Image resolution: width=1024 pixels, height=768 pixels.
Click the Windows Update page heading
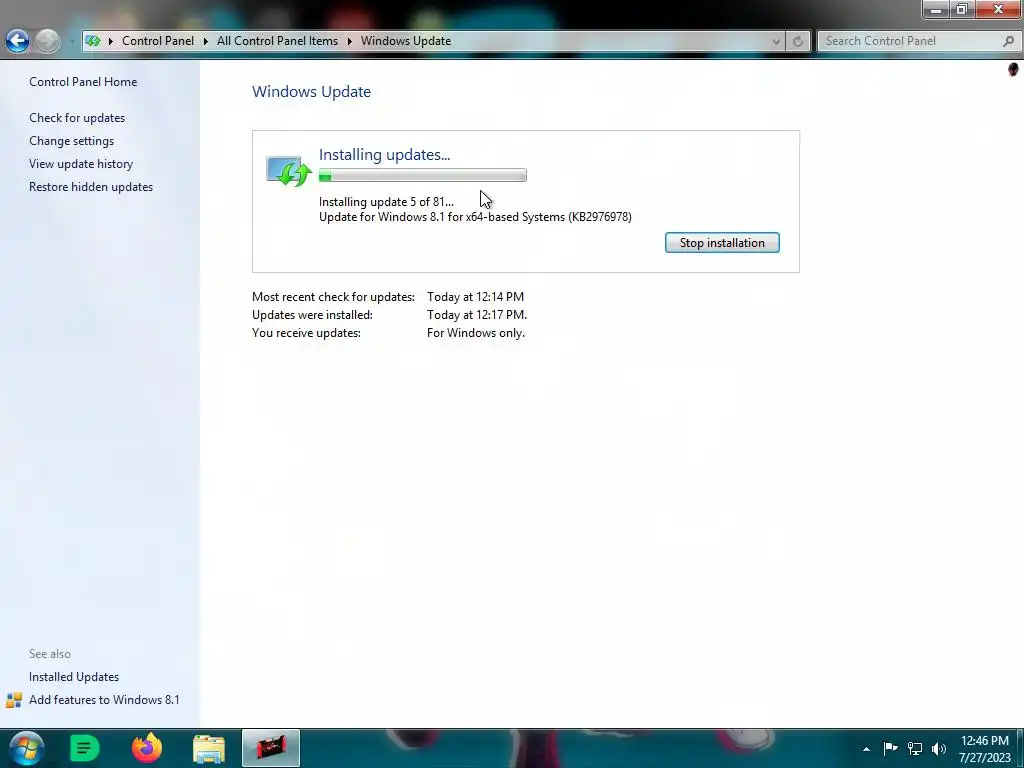(312, 91)
